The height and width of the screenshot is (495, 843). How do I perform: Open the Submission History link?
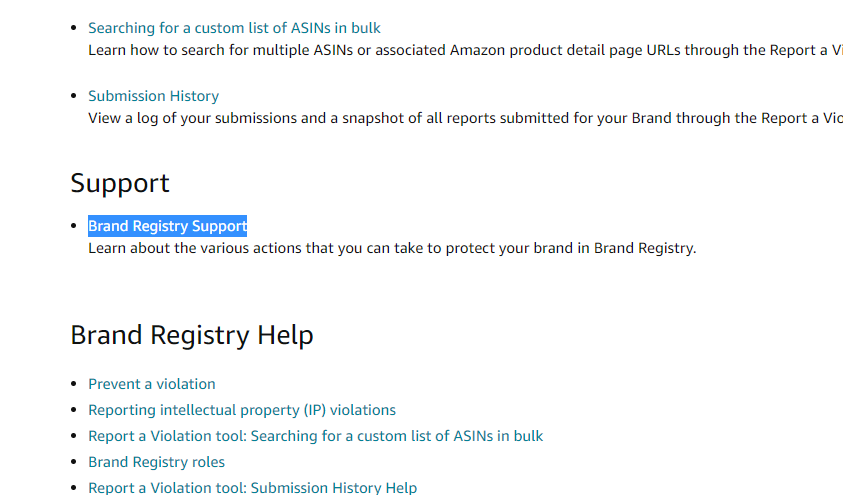[x=153, y=96]
